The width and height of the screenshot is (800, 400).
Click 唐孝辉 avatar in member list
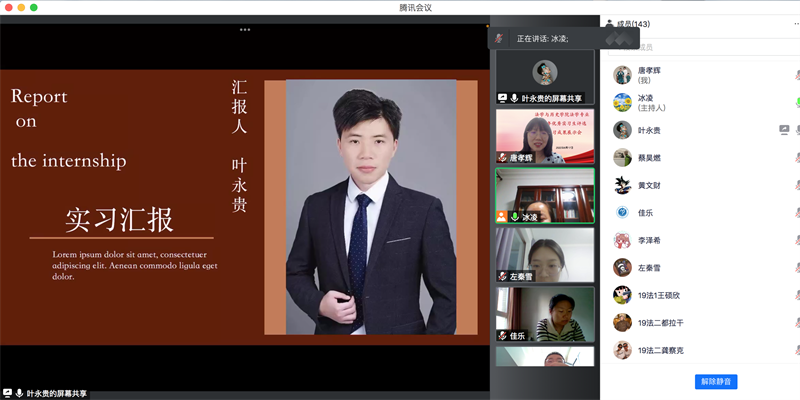tap(622, 75)
